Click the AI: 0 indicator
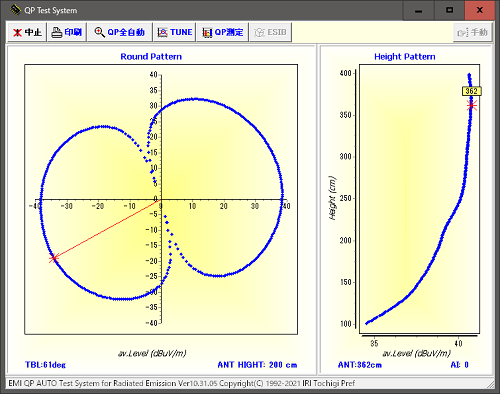Image resolution: width=500 pixels, height=394 pixels. tap(459, 365)
